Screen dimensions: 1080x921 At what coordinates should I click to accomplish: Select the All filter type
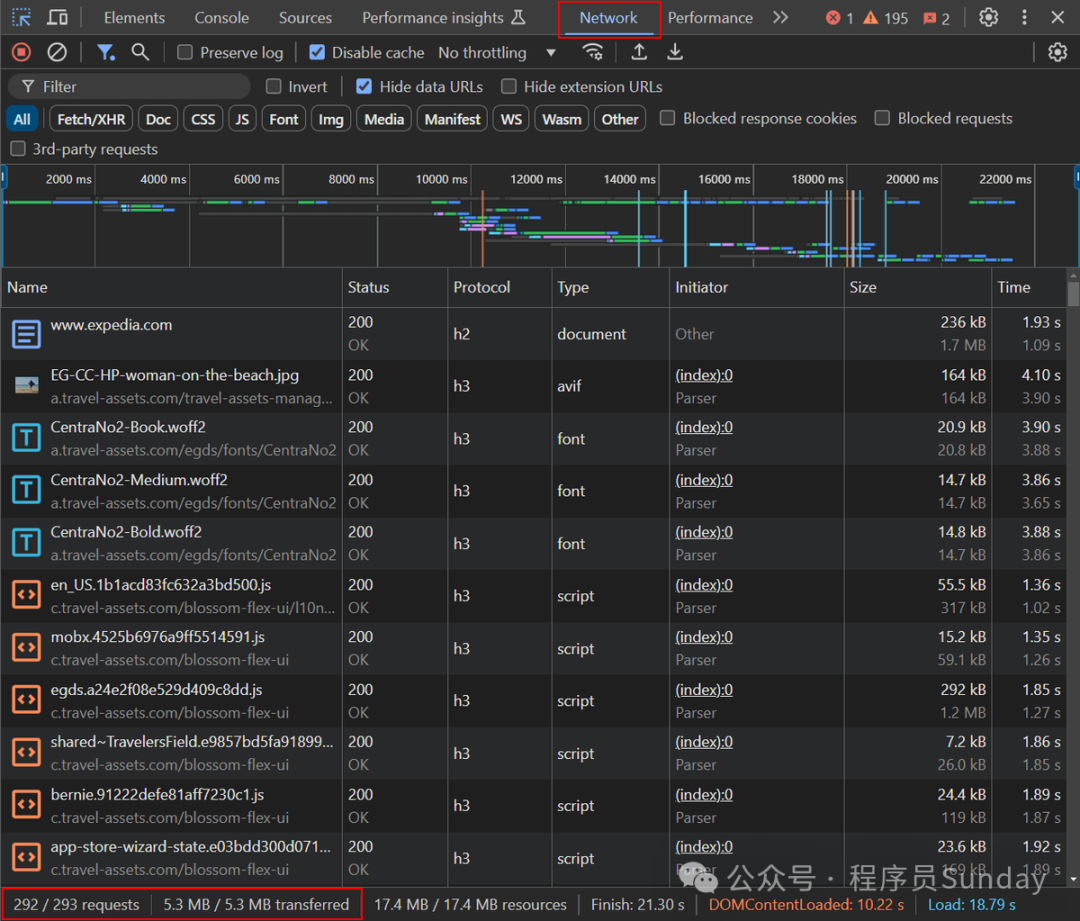click(22, 119)
